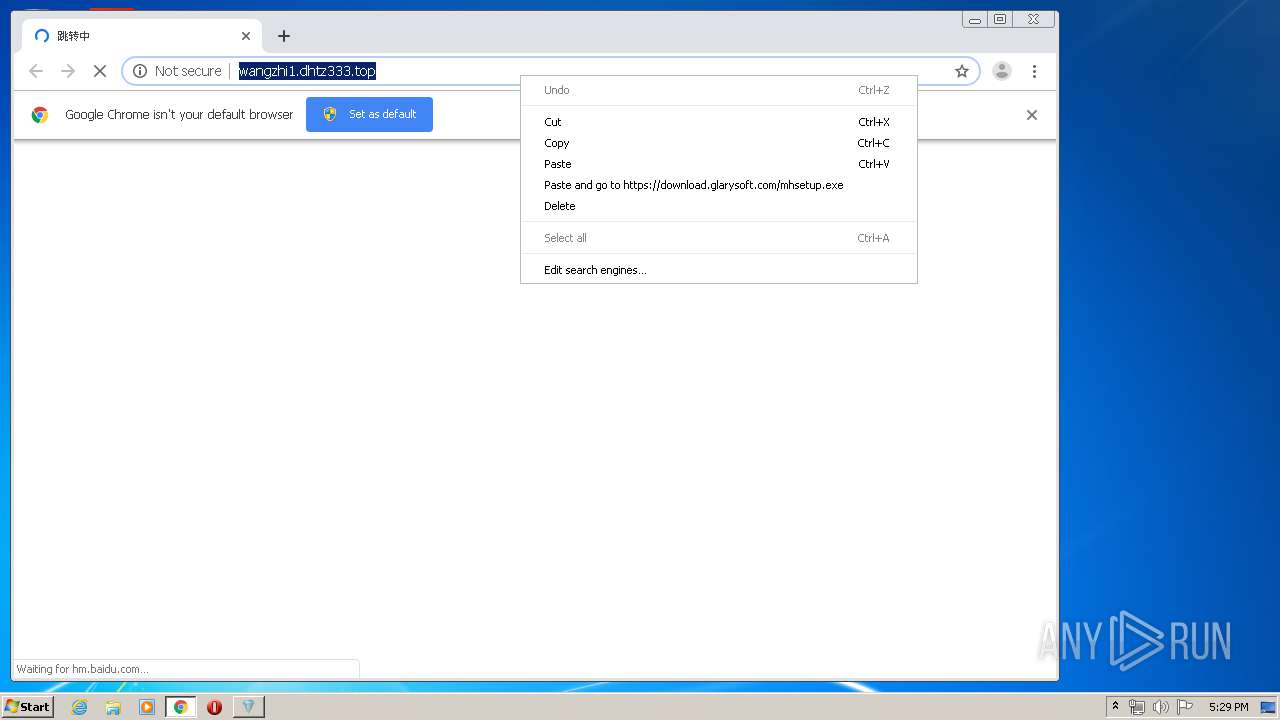Viewport: 1280px width, 720px height.
Task: Click the browser forward arrow
Action: tap(68, 71)
